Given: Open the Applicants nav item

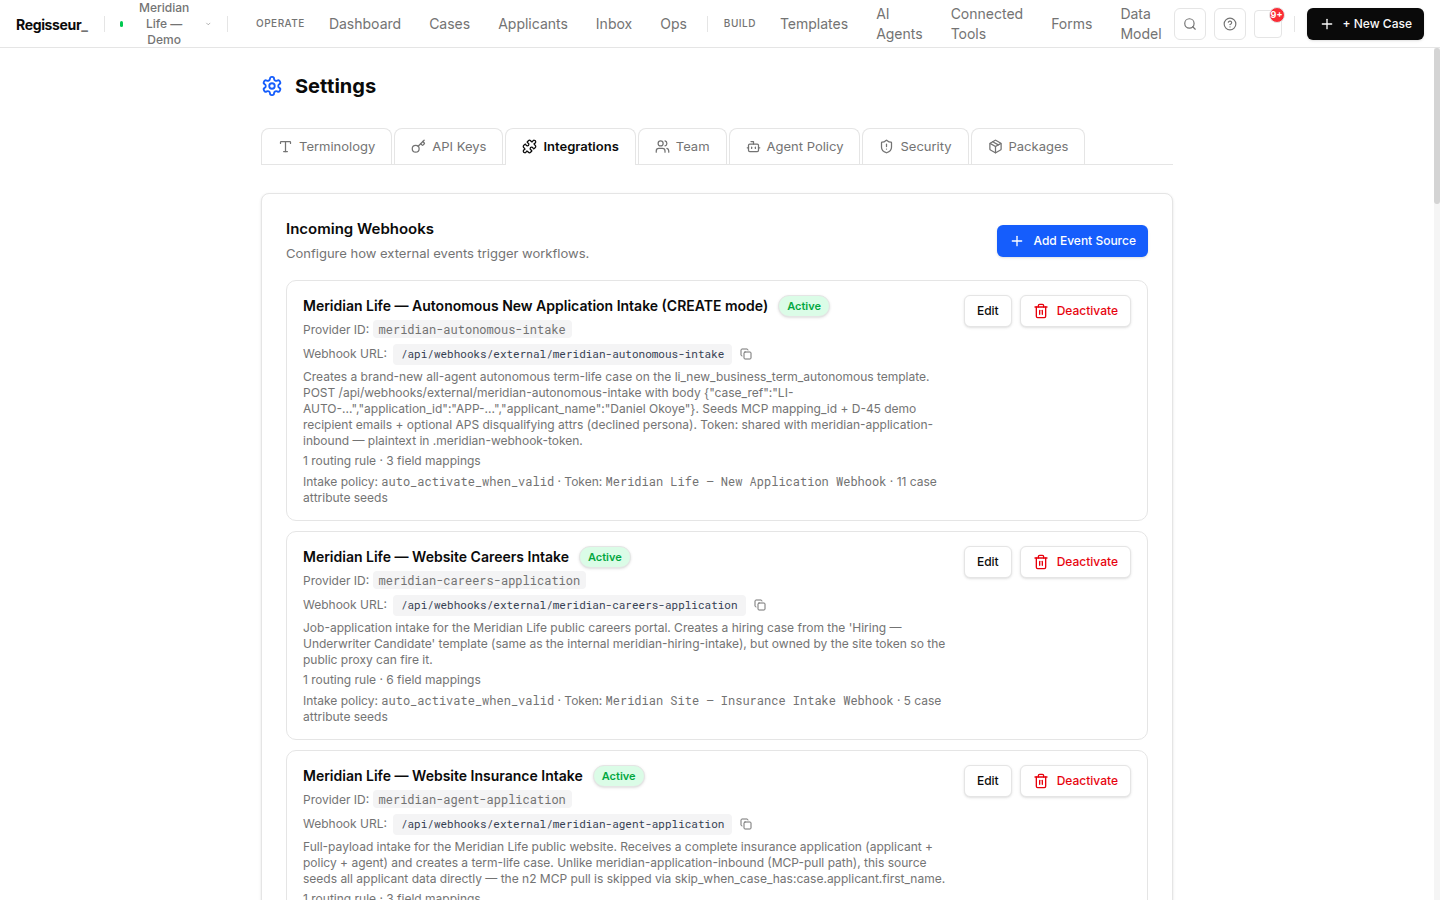Looking at the screenshot, I should click(x=533, y=24).
